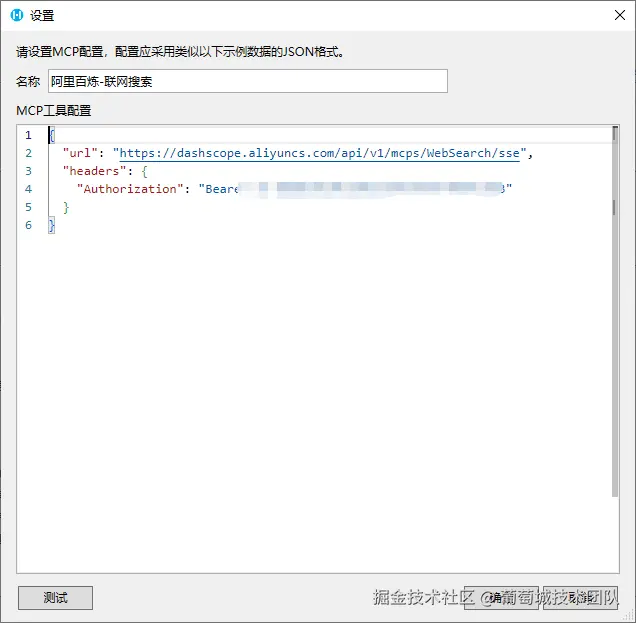Click the "Authorization" key in JSON
Viewport: 636px width, 623px height.
click(x=130, y=189)
